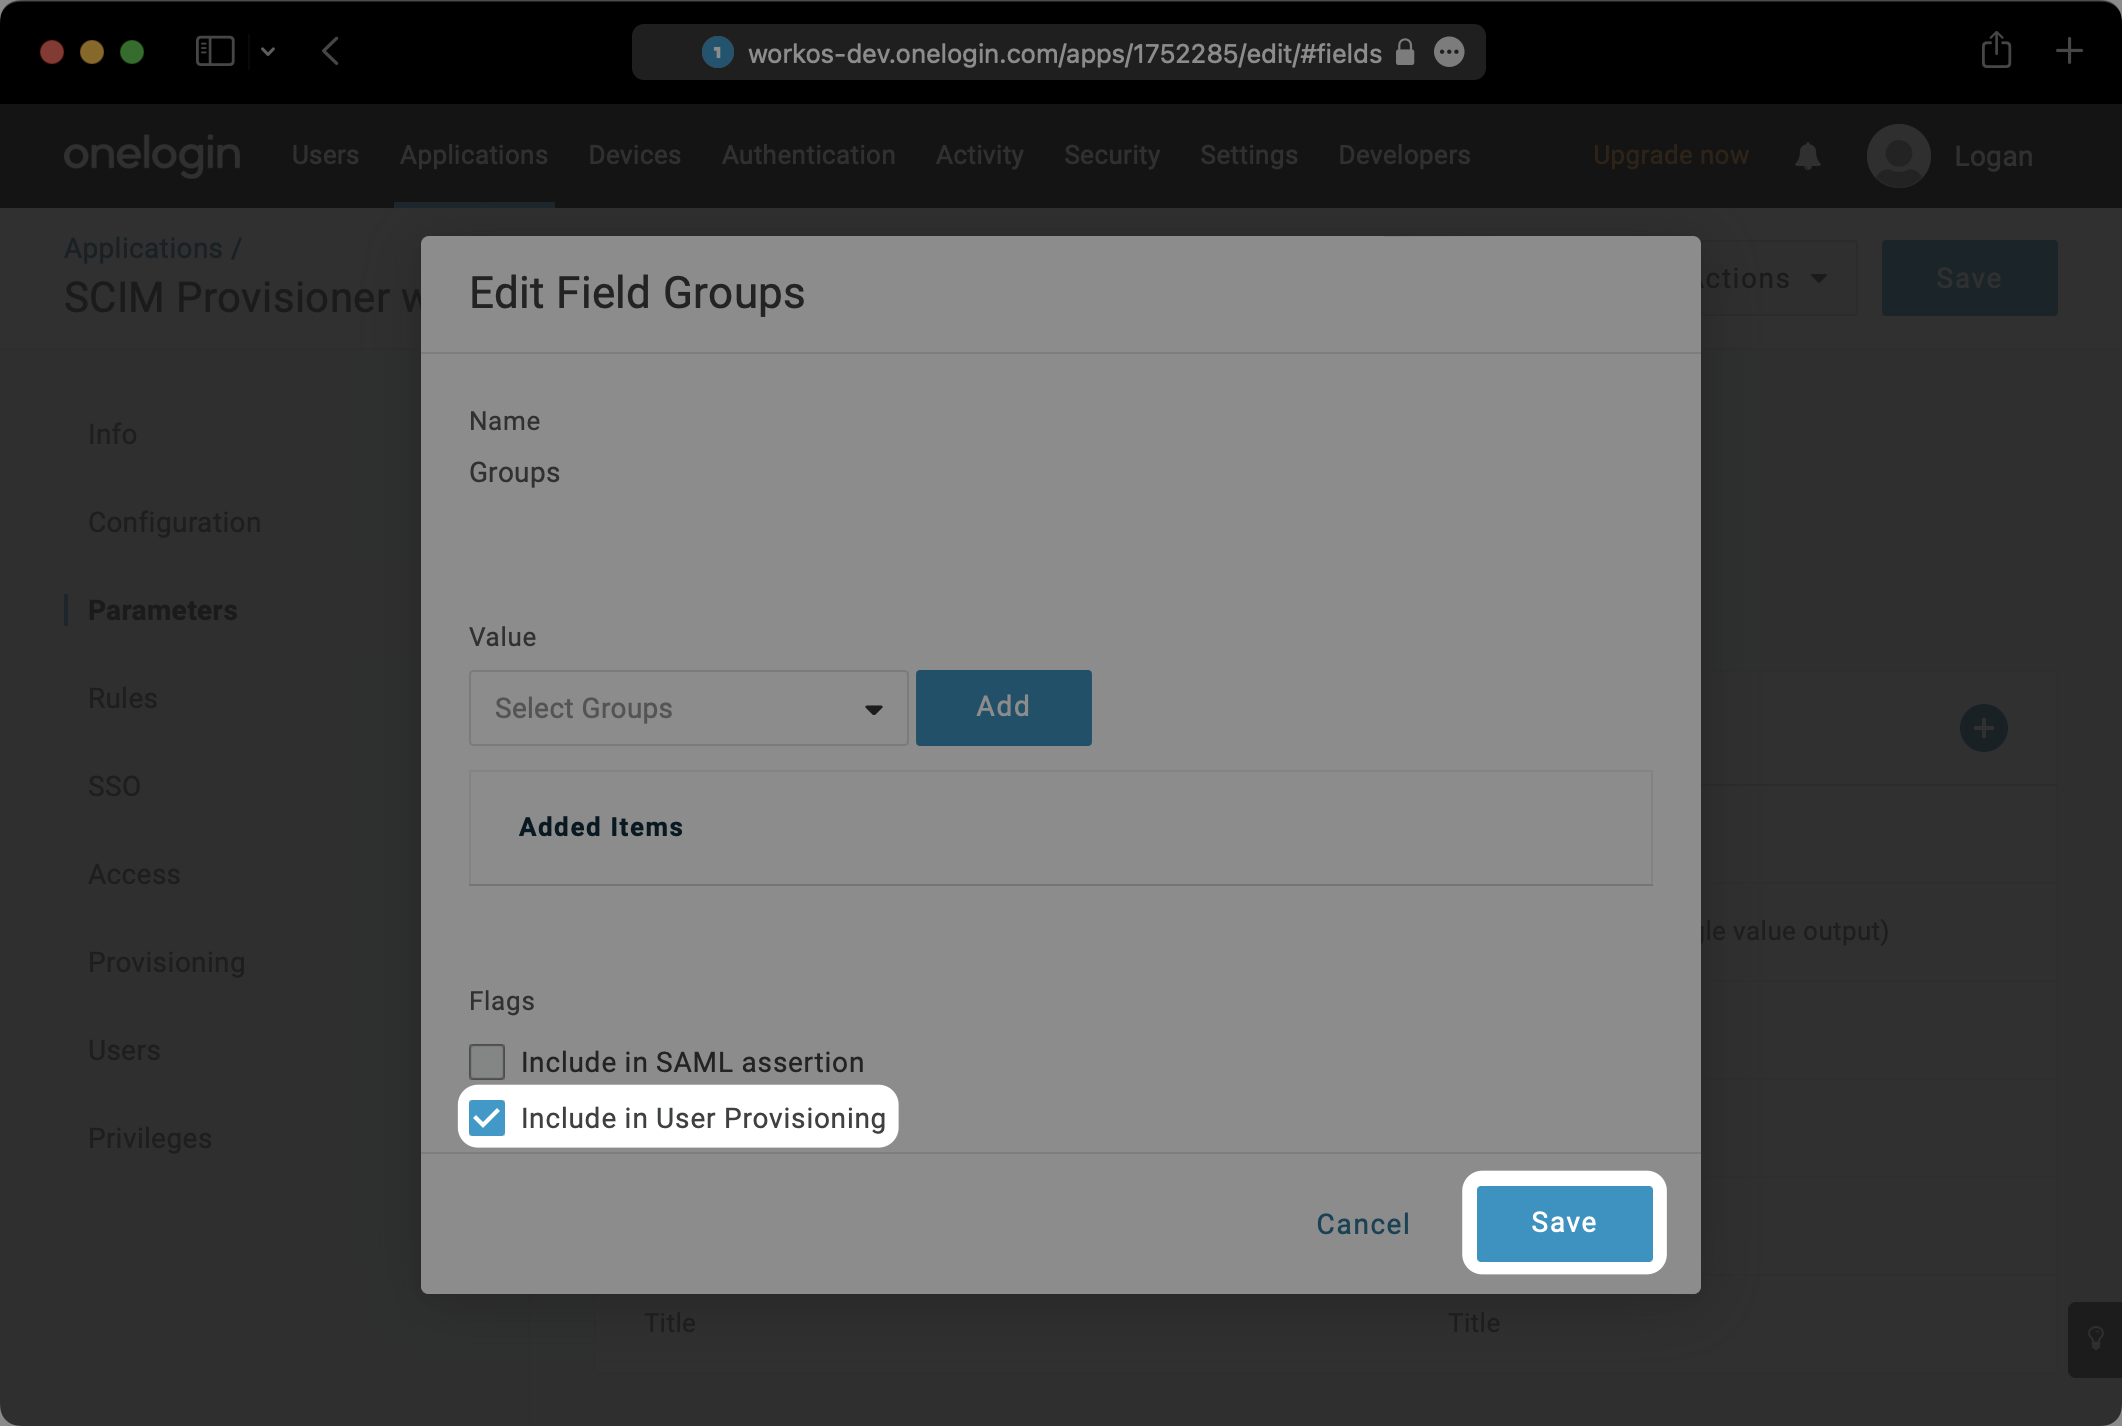The height and width of the screenshot is (1426, 2122).
Task: Select Provisioning in the left sidebar
Action: coord(167,962)
